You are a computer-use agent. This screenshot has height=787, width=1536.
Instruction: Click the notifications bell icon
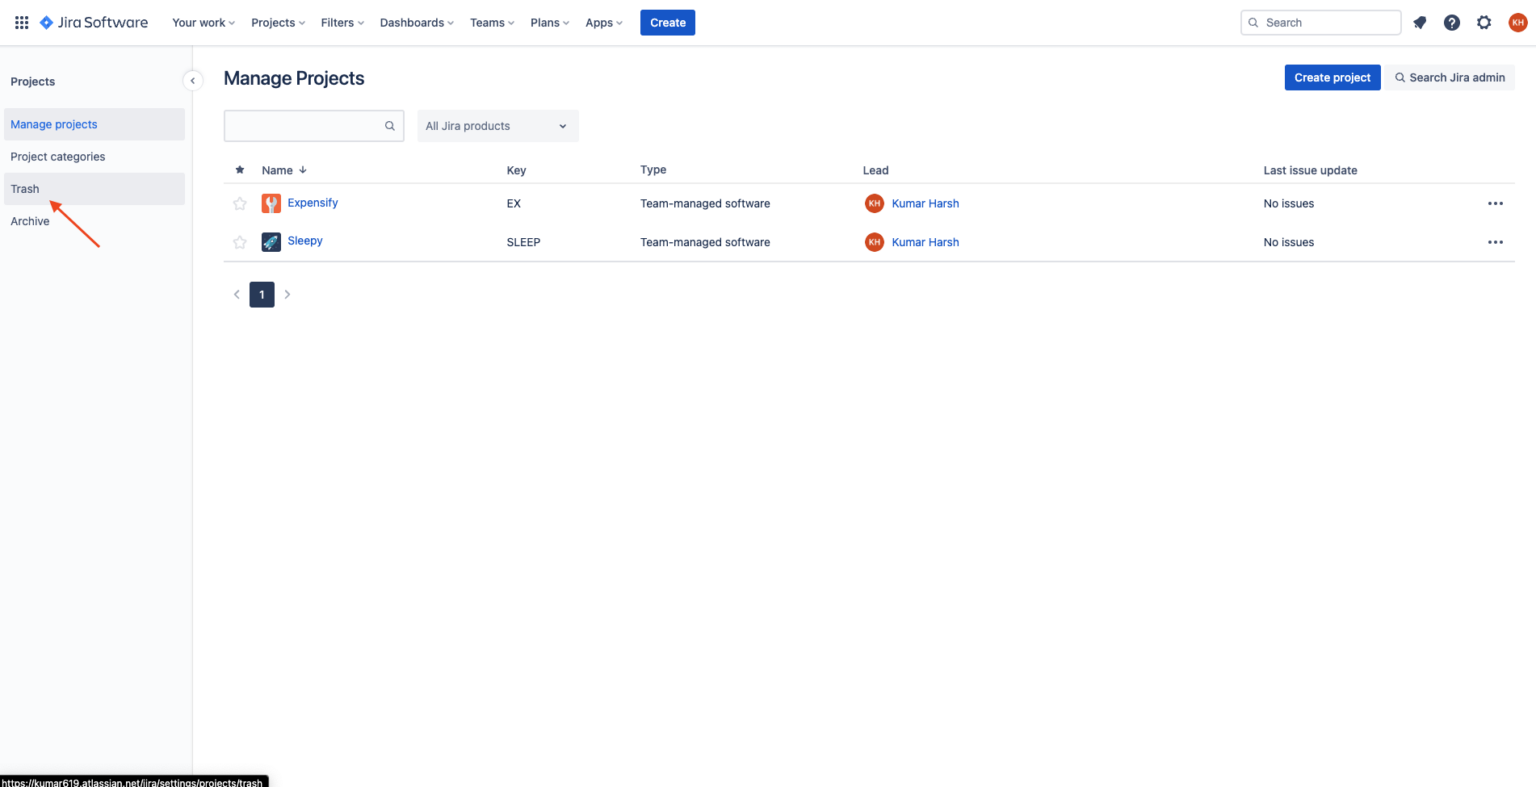(1419, 22)
